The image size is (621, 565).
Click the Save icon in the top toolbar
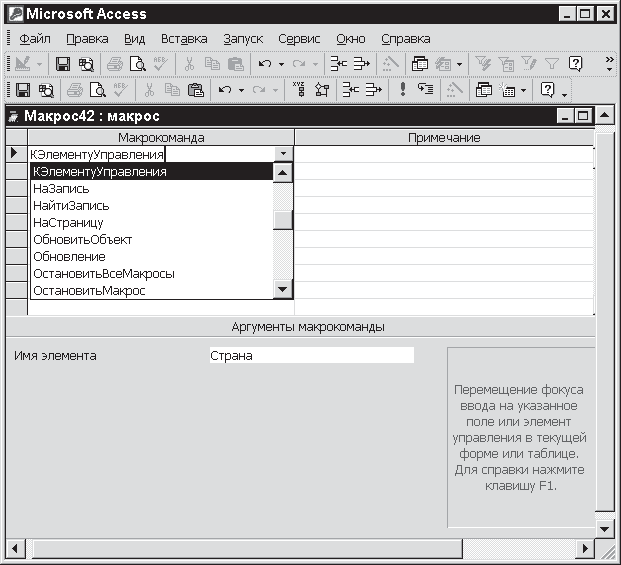click(62, 64)
